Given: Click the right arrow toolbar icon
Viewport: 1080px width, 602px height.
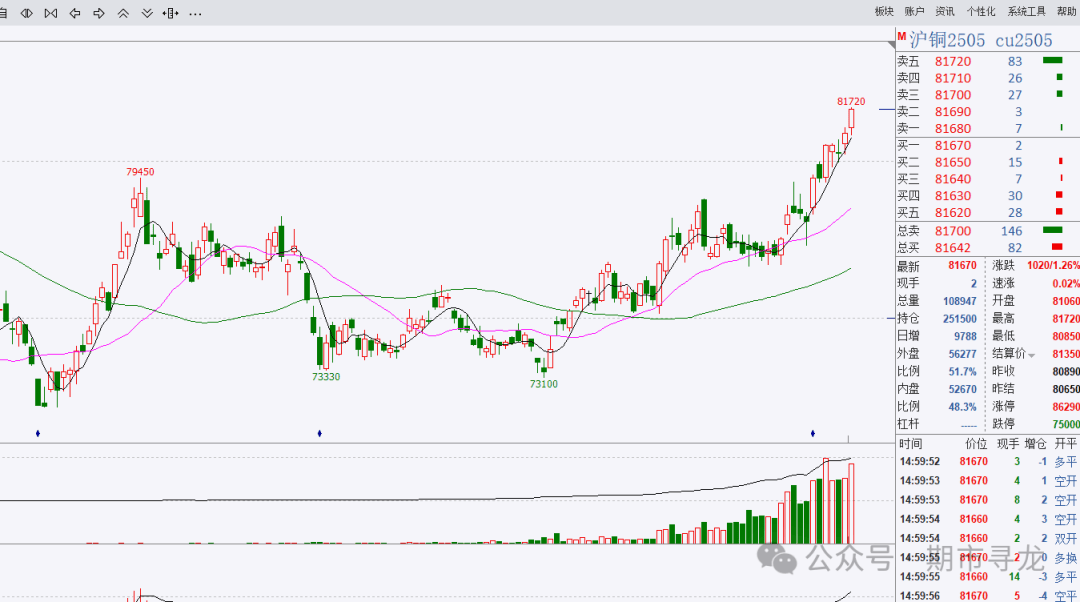Looking at the screenshot, I should pos(99,13).
